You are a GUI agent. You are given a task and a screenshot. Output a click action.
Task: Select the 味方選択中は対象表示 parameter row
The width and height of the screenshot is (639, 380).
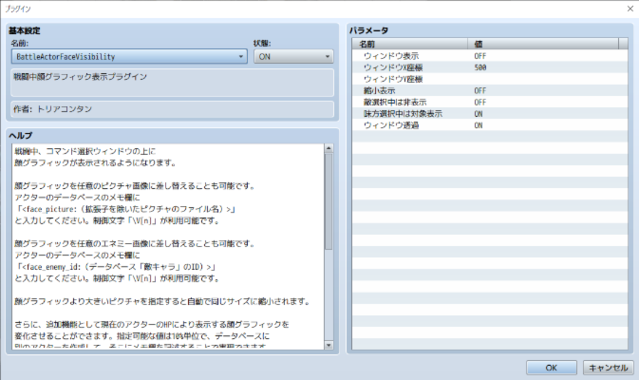click(490, 114)
